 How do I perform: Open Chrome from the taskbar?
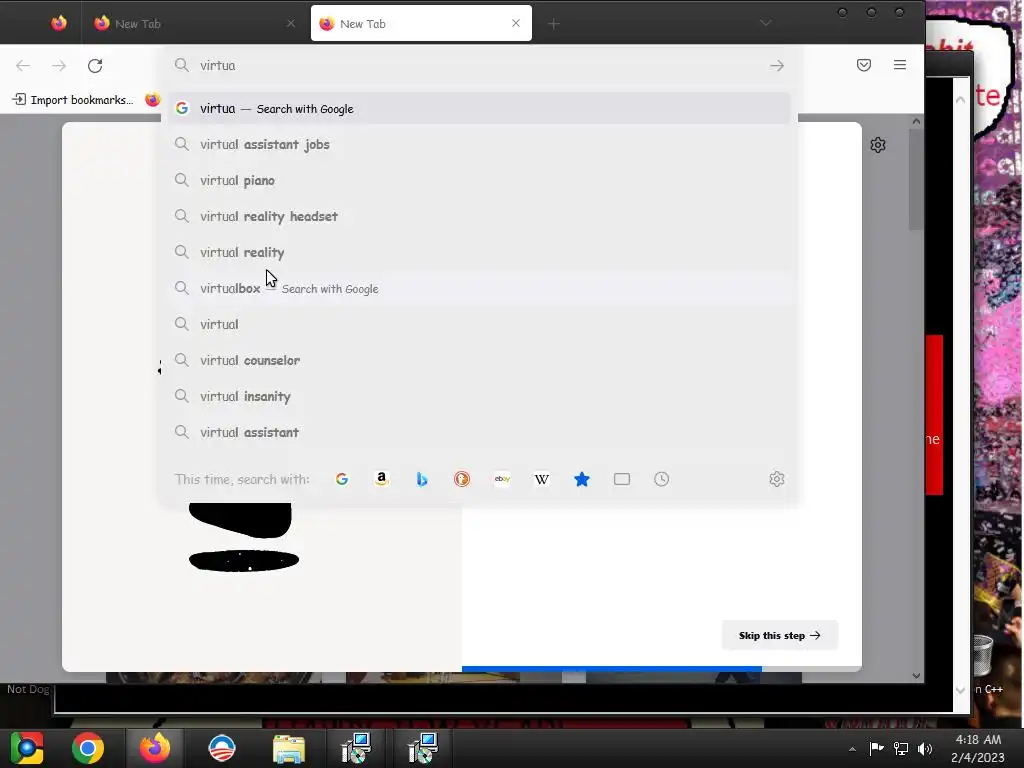[x=88, y=748]
